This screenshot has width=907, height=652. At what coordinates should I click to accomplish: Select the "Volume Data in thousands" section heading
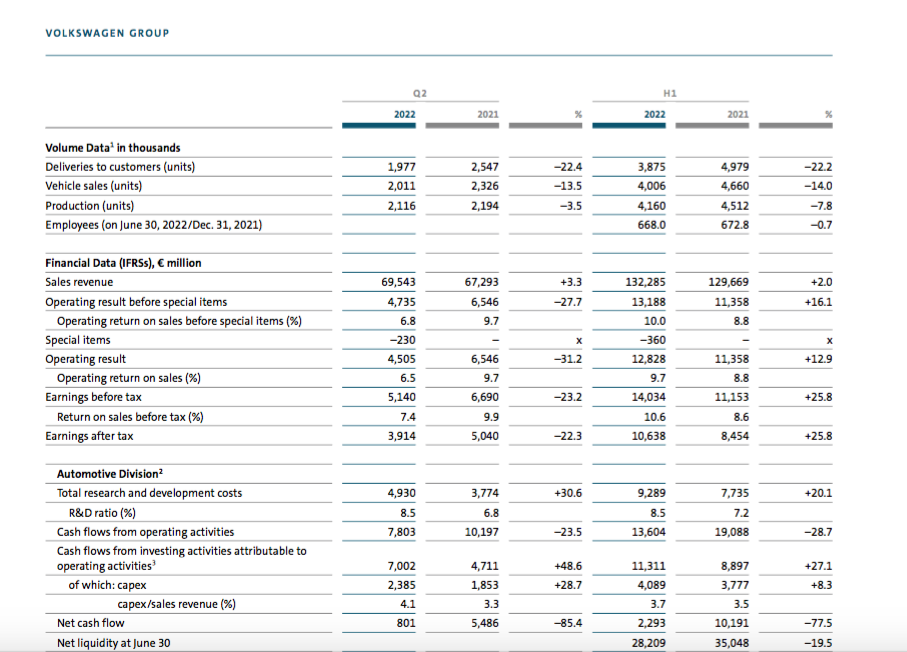[113, 148]
